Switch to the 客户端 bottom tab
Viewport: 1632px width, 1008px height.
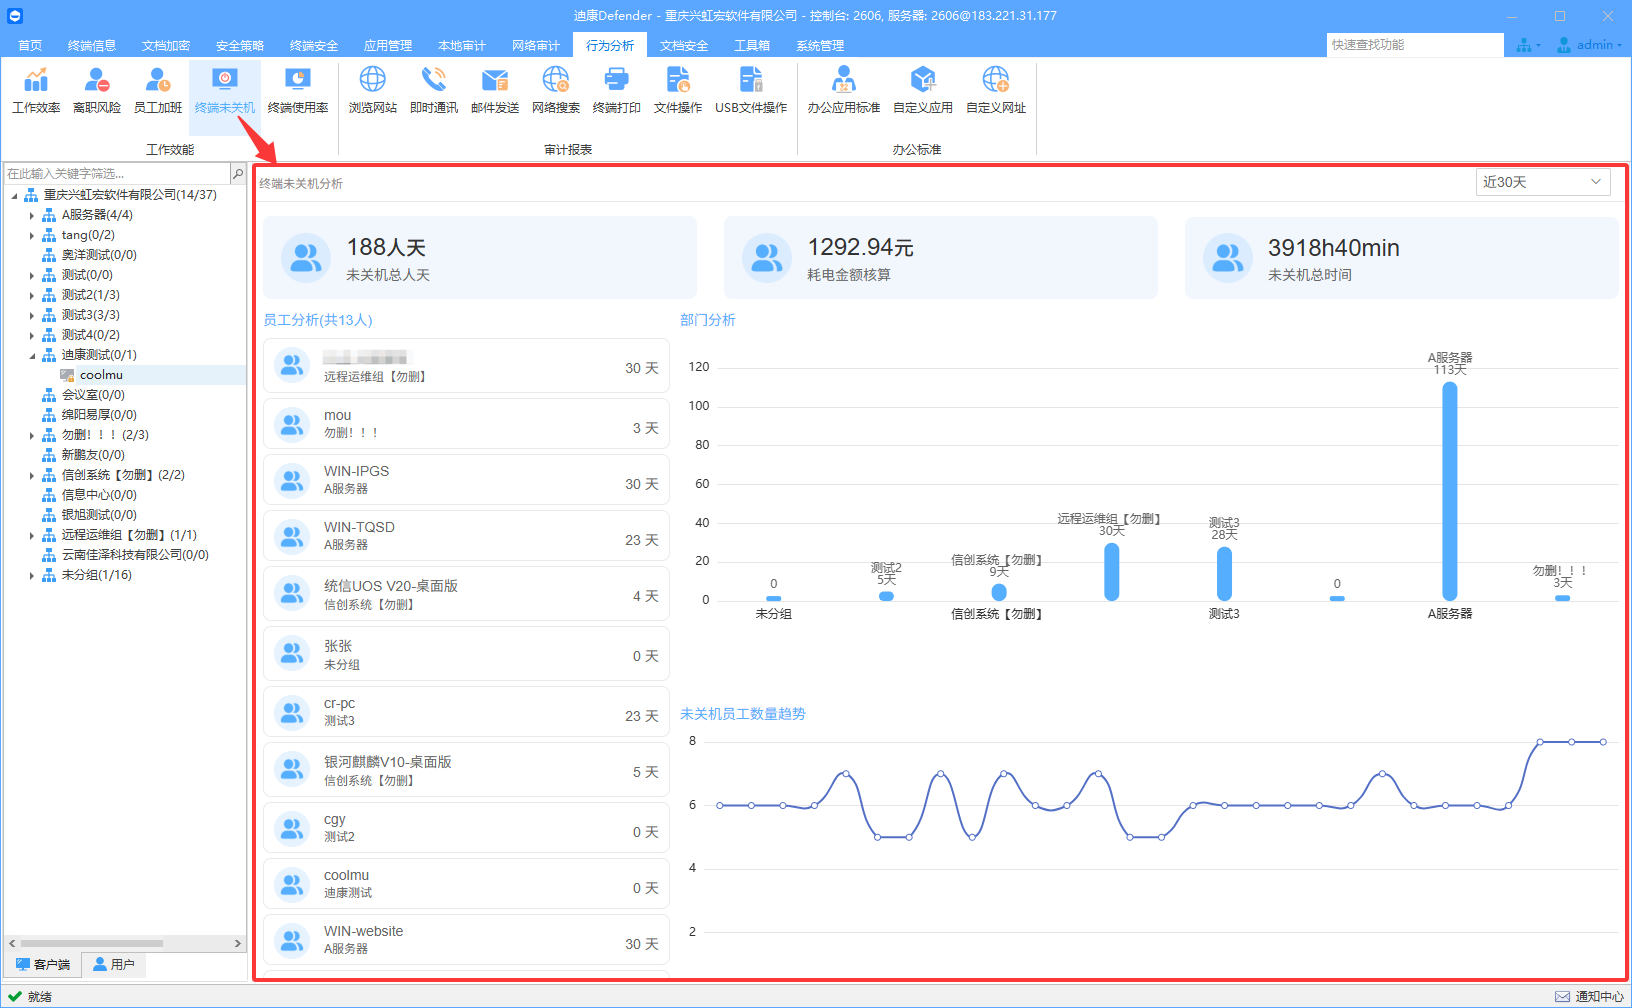tap(43, 965)
